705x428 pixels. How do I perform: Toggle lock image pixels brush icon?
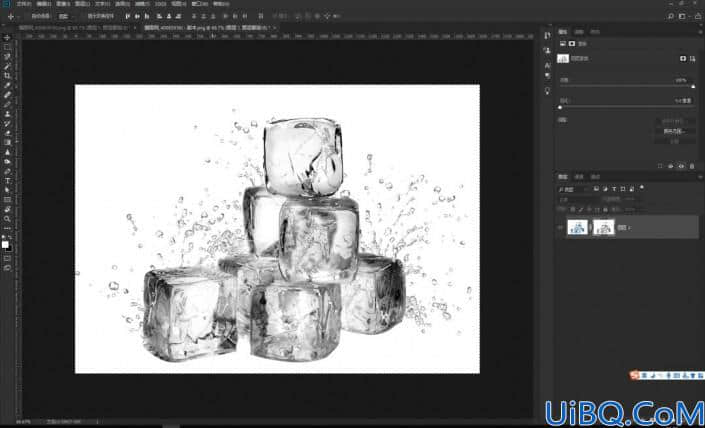pyautogui.click(x=580, y=210)
